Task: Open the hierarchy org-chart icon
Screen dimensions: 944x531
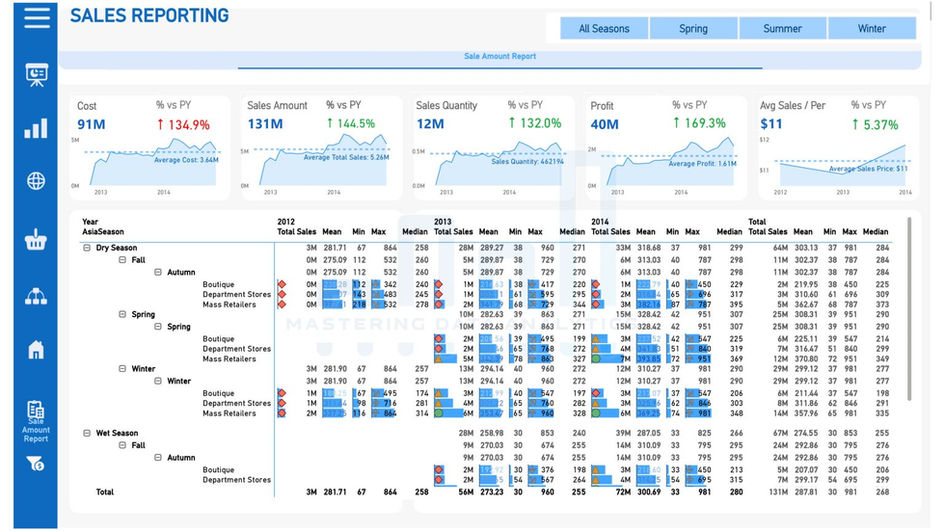Action: [x=36, y=296]
